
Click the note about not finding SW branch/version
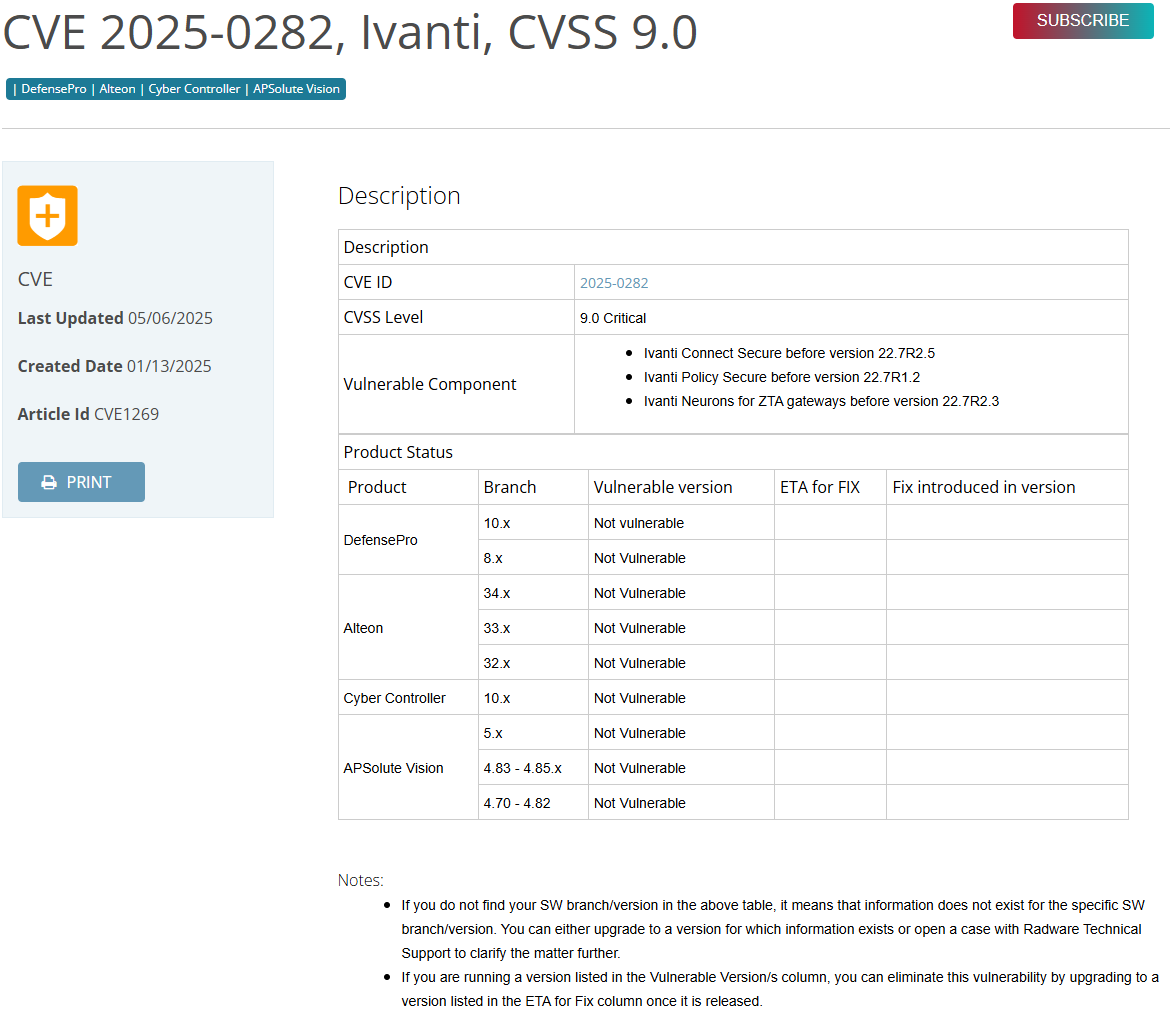(773, 929)
